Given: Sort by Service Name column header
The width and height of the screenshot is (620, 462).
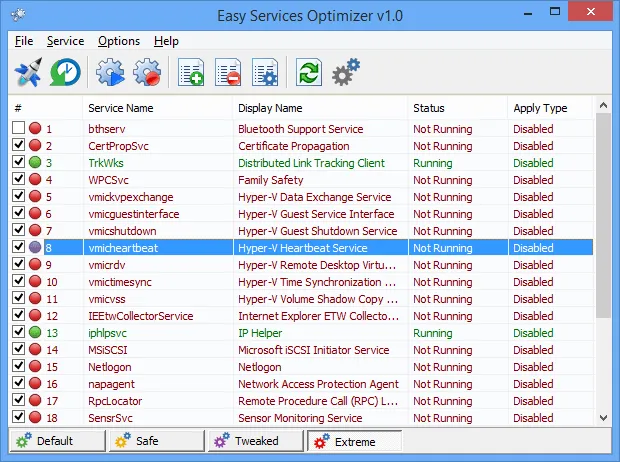Looking at the screenshot, I should (158, 108).
